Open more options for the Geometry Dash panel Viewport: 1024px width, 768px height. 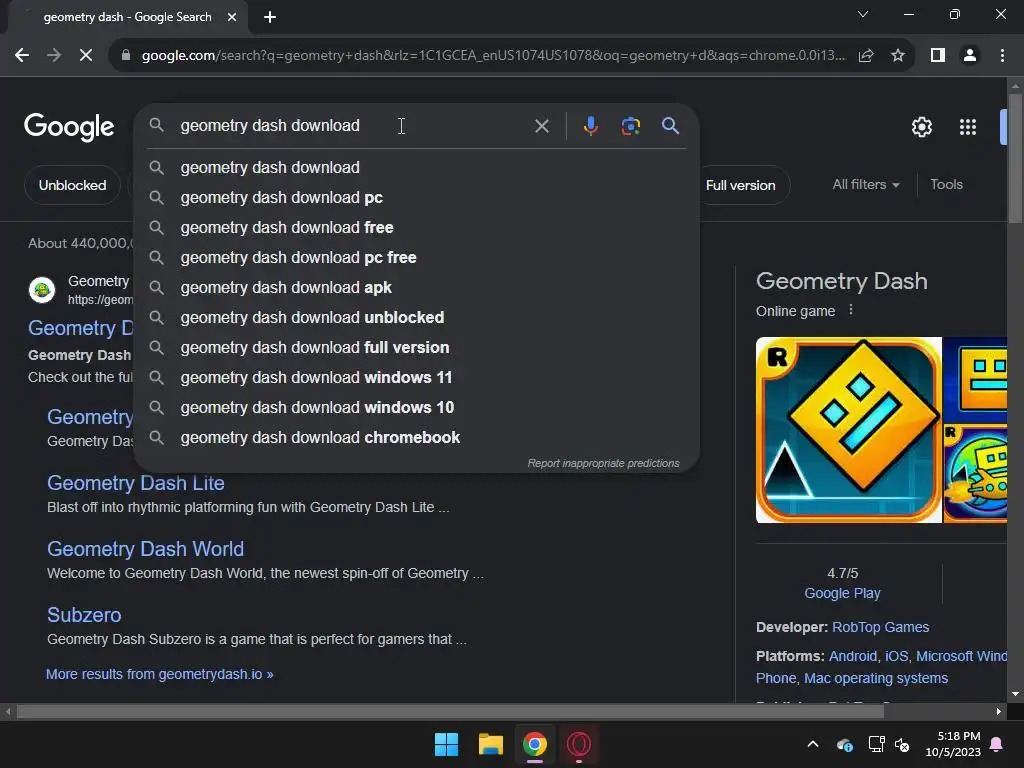(850, 310)
